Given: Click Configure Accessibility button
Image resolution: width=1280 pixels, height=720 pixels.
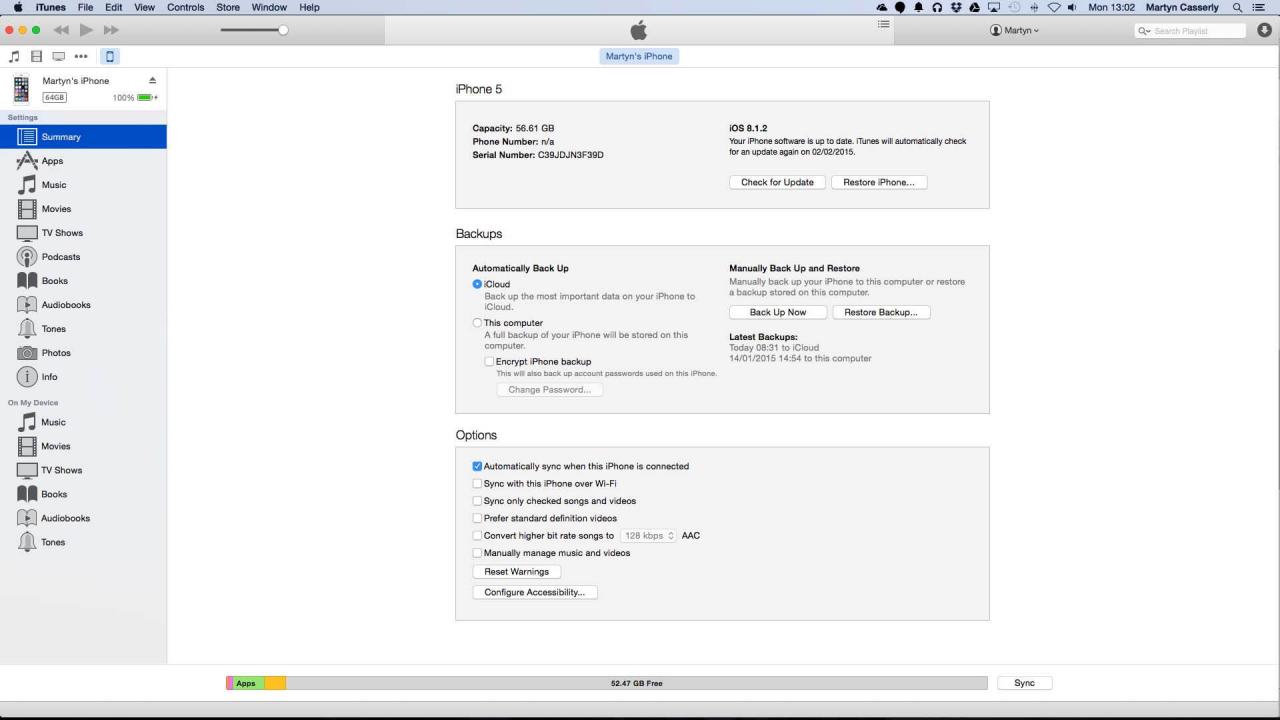Looking at the screenshot, I should (535, 593).
